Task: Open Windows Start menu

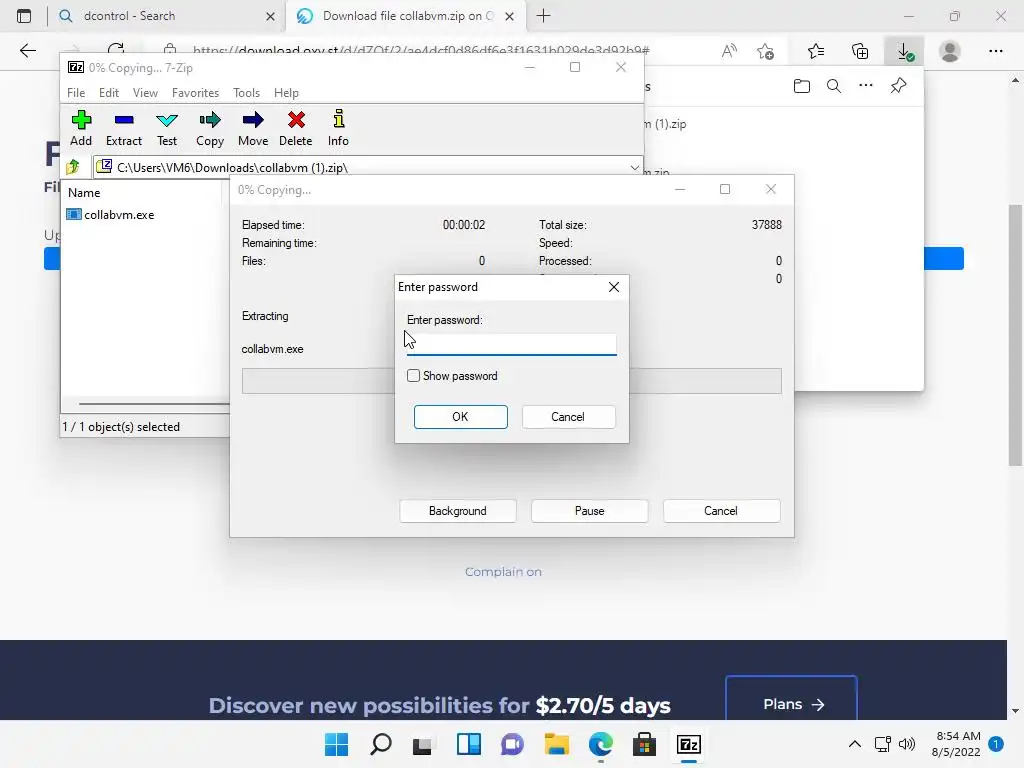Action: click(x=337, y=744)
